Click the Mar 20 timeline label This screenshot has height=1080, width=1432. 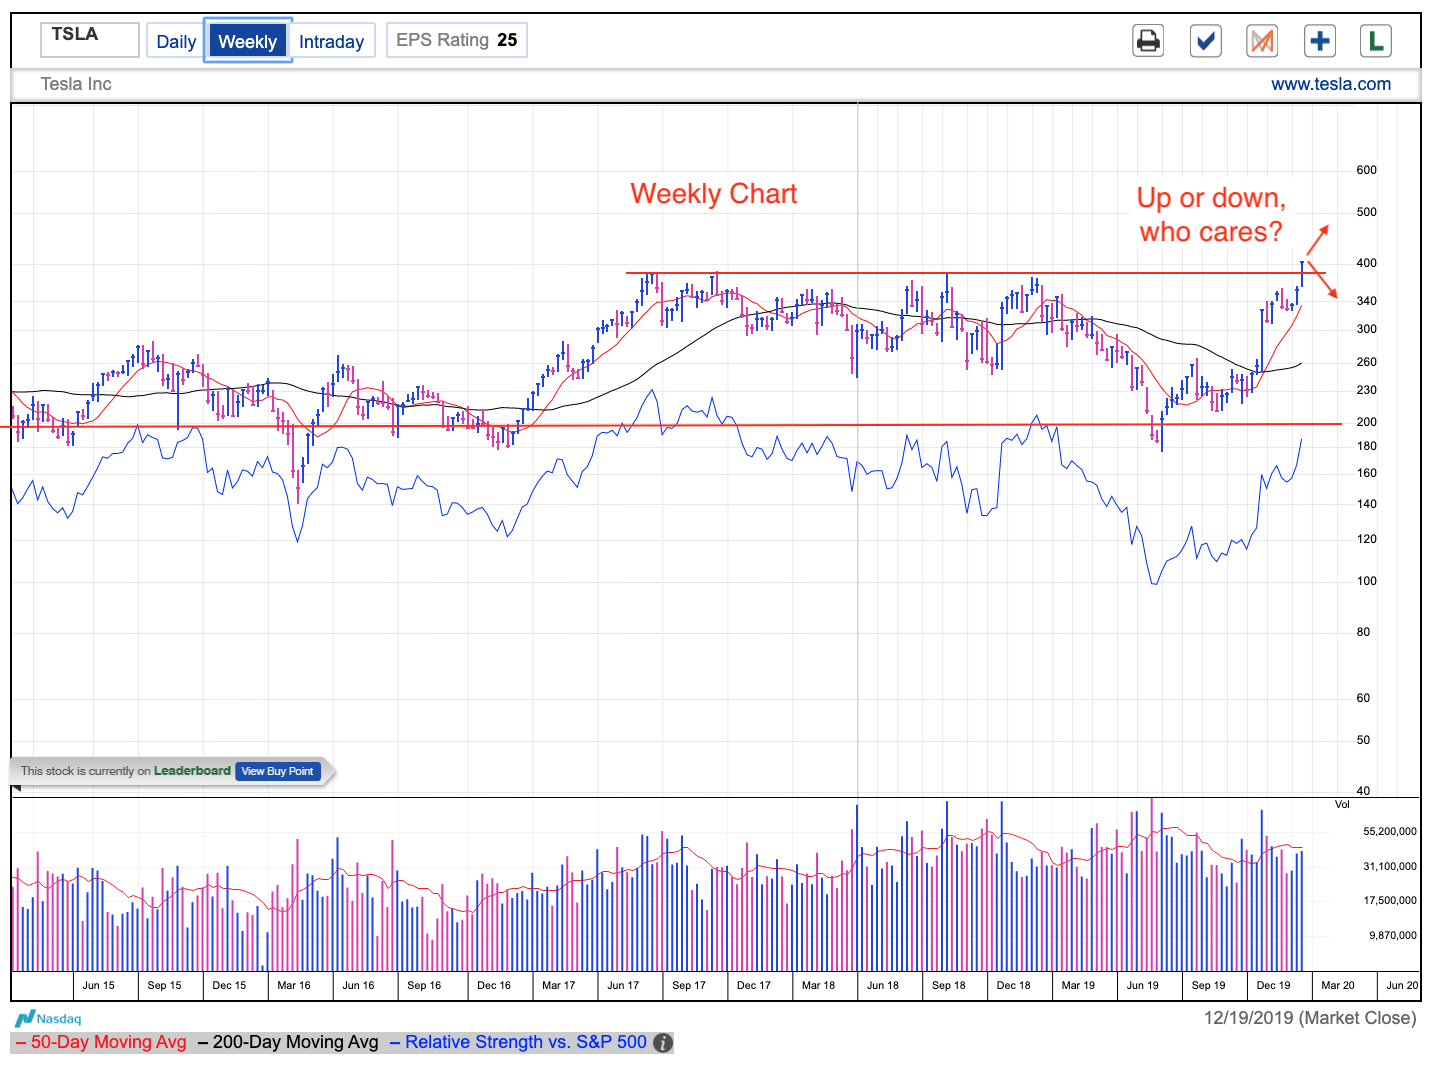[1337, 985]
